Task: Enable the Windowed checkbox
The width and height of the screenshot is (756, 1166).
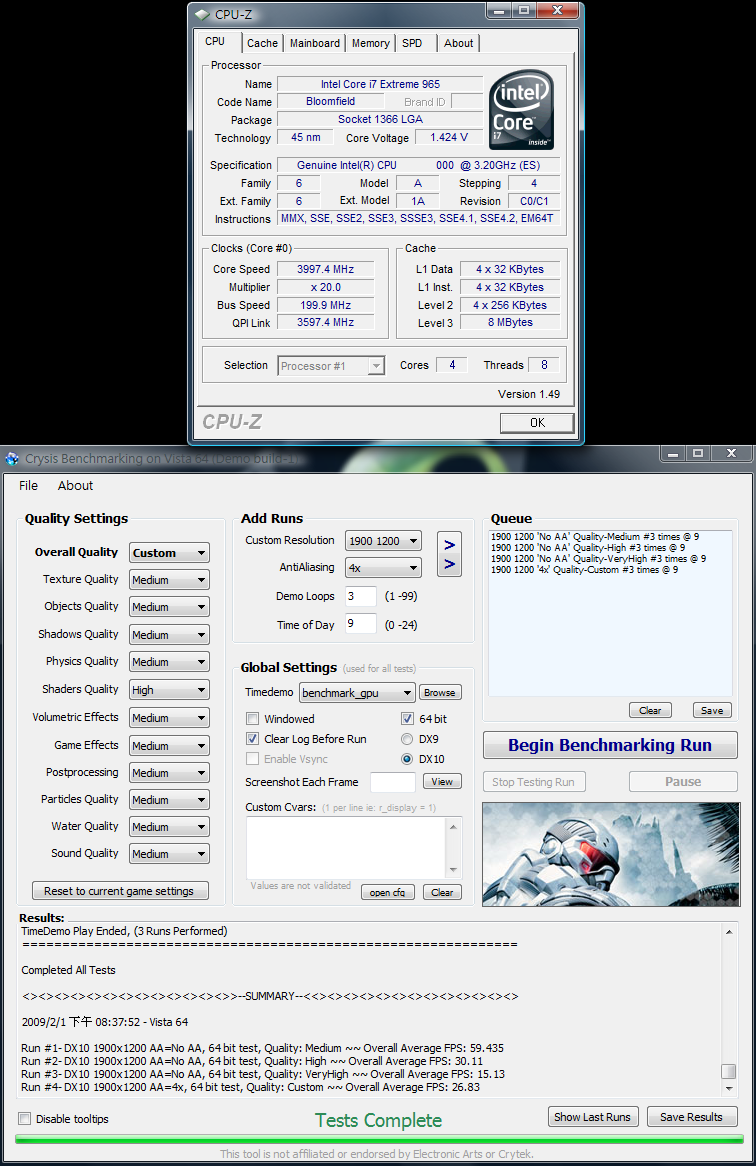Action: coord(253,719)
